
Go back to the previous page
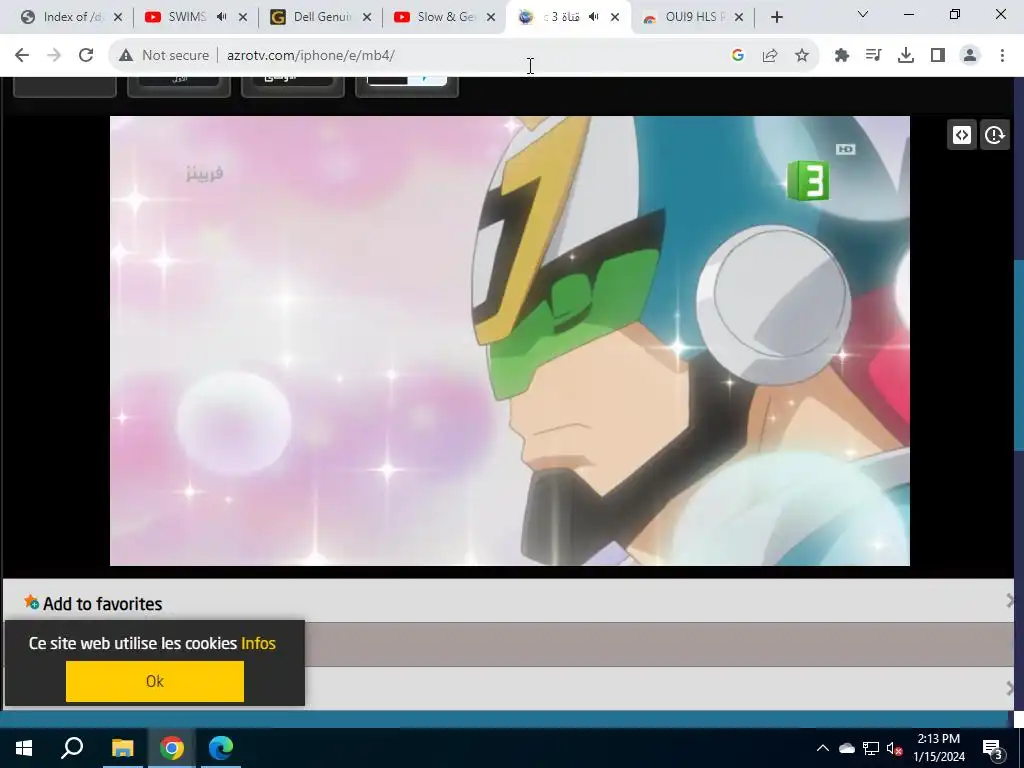click(22, 56)
